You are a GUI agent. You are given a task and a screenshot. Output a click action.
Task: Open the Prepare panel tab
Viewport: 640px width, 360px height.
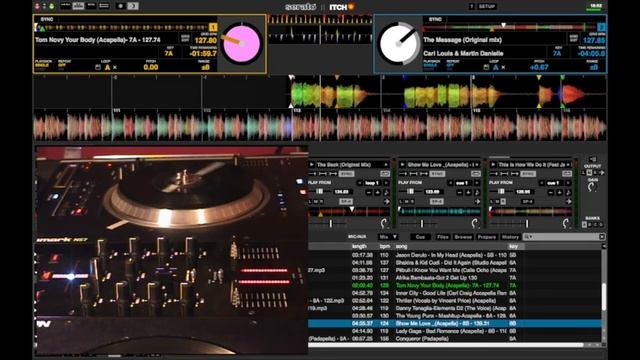click(487, 237)
